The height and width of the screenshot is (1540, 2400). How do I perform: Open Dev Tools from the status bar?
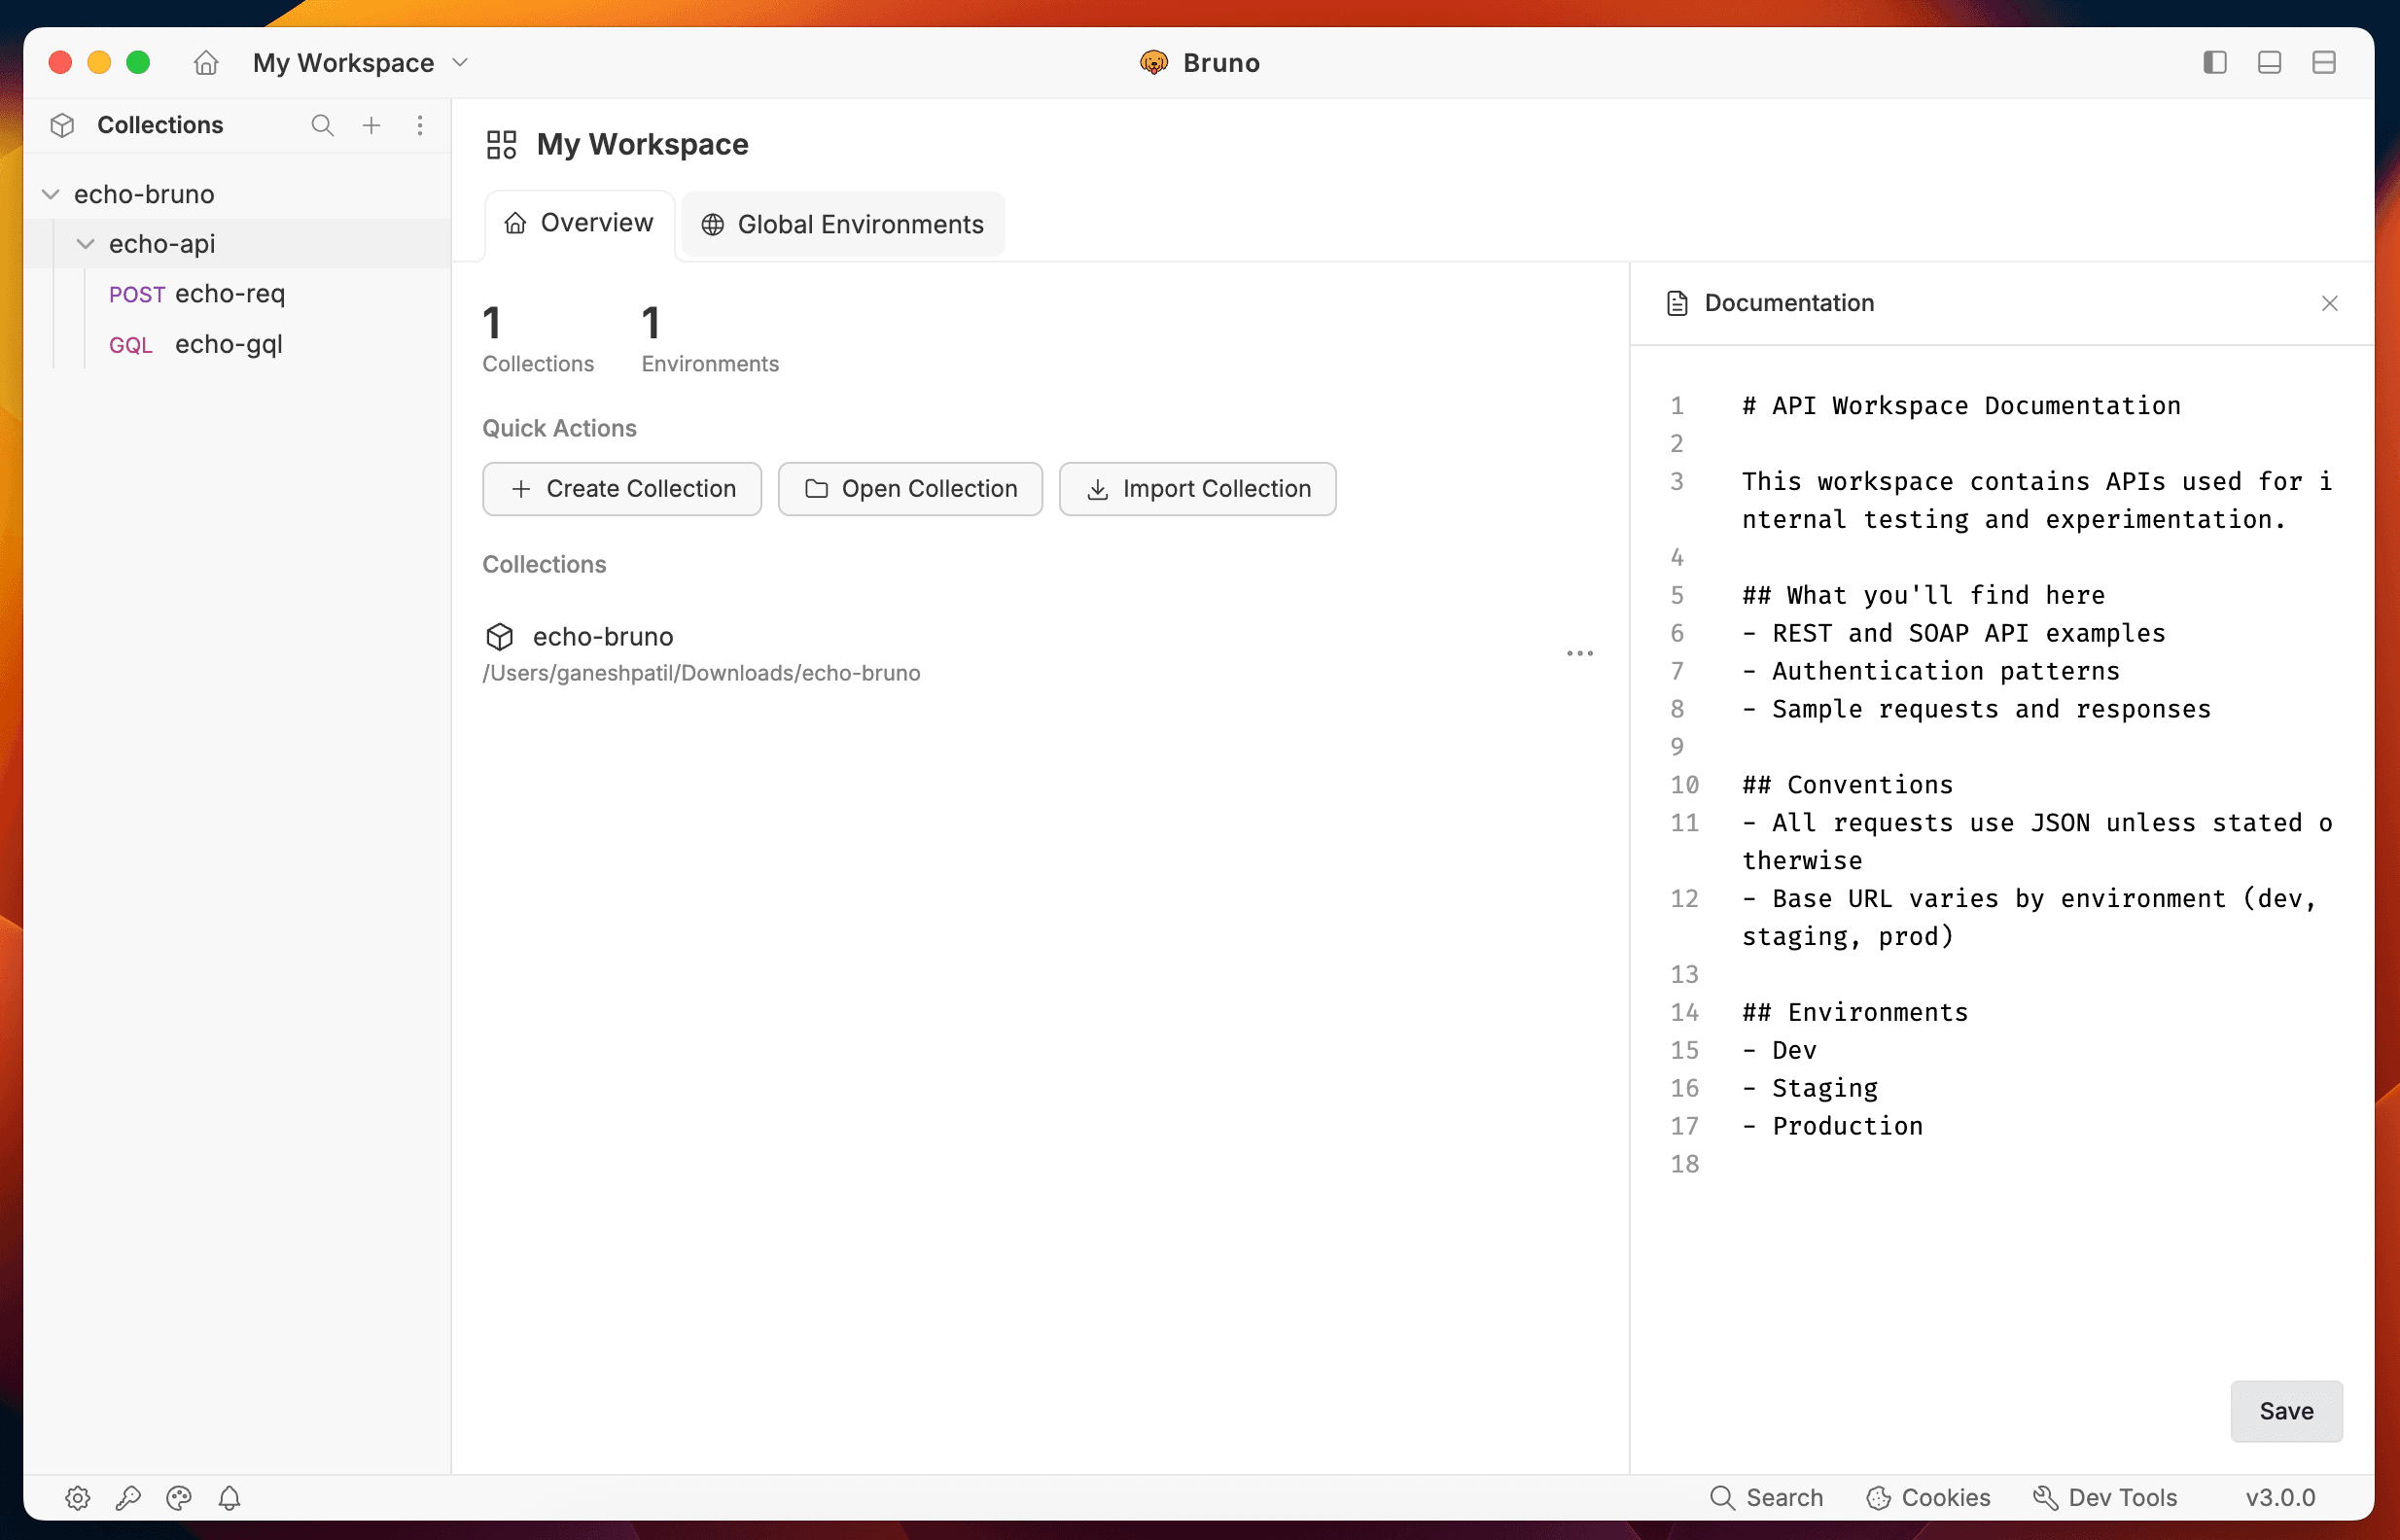point(2104,1497)
